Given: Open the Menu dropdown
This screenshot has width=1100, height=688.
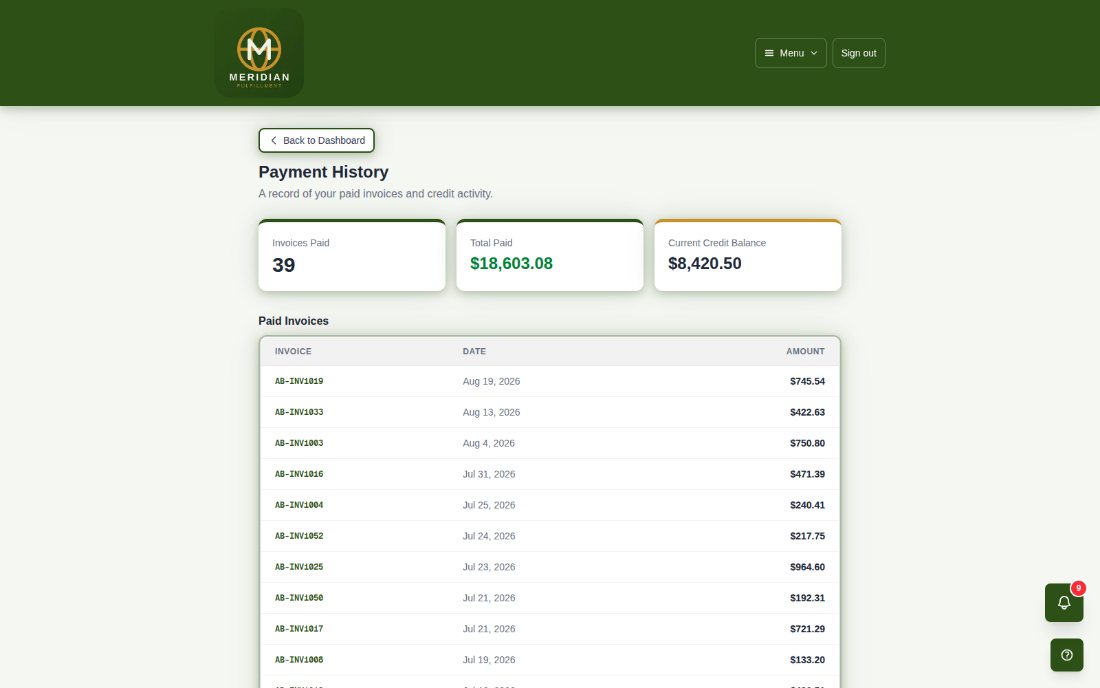Looking at the screenshot, I should (x=791, y=53).
